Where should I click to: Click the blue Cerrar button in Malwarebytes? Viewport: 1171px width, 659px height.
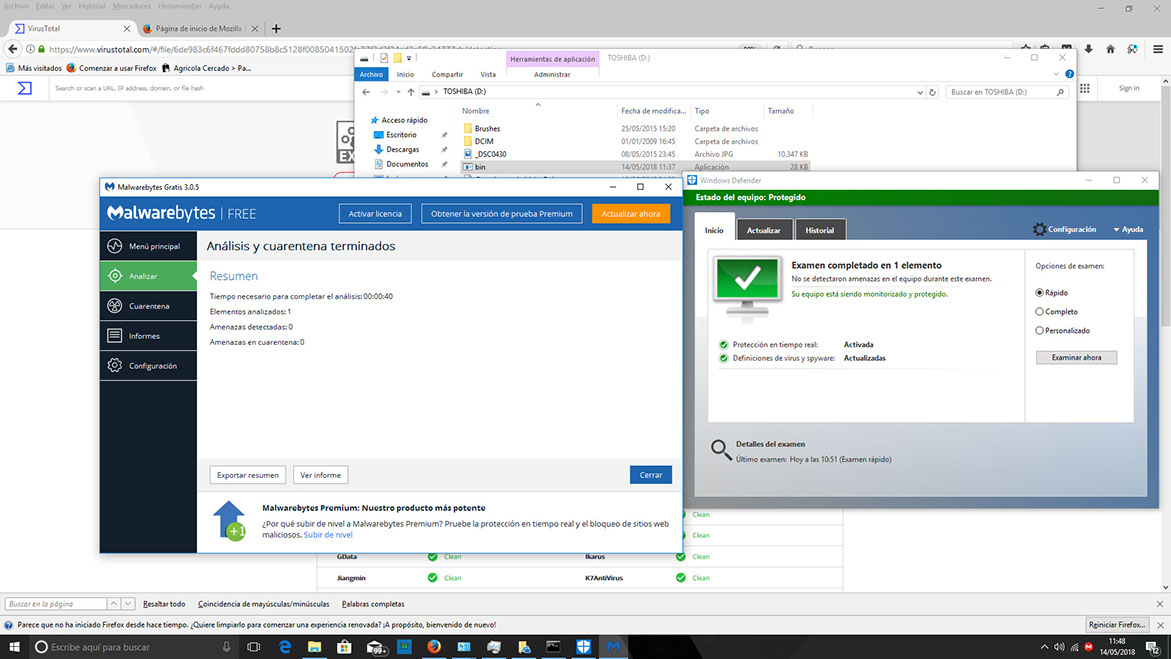click(x=650, y=475)
